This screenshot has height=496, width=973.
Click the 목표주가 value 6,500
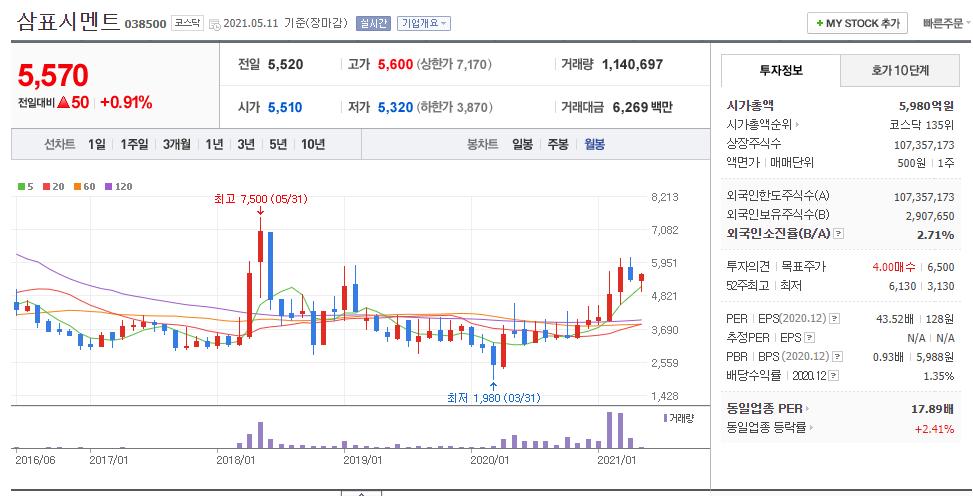(x=941, y=267)
